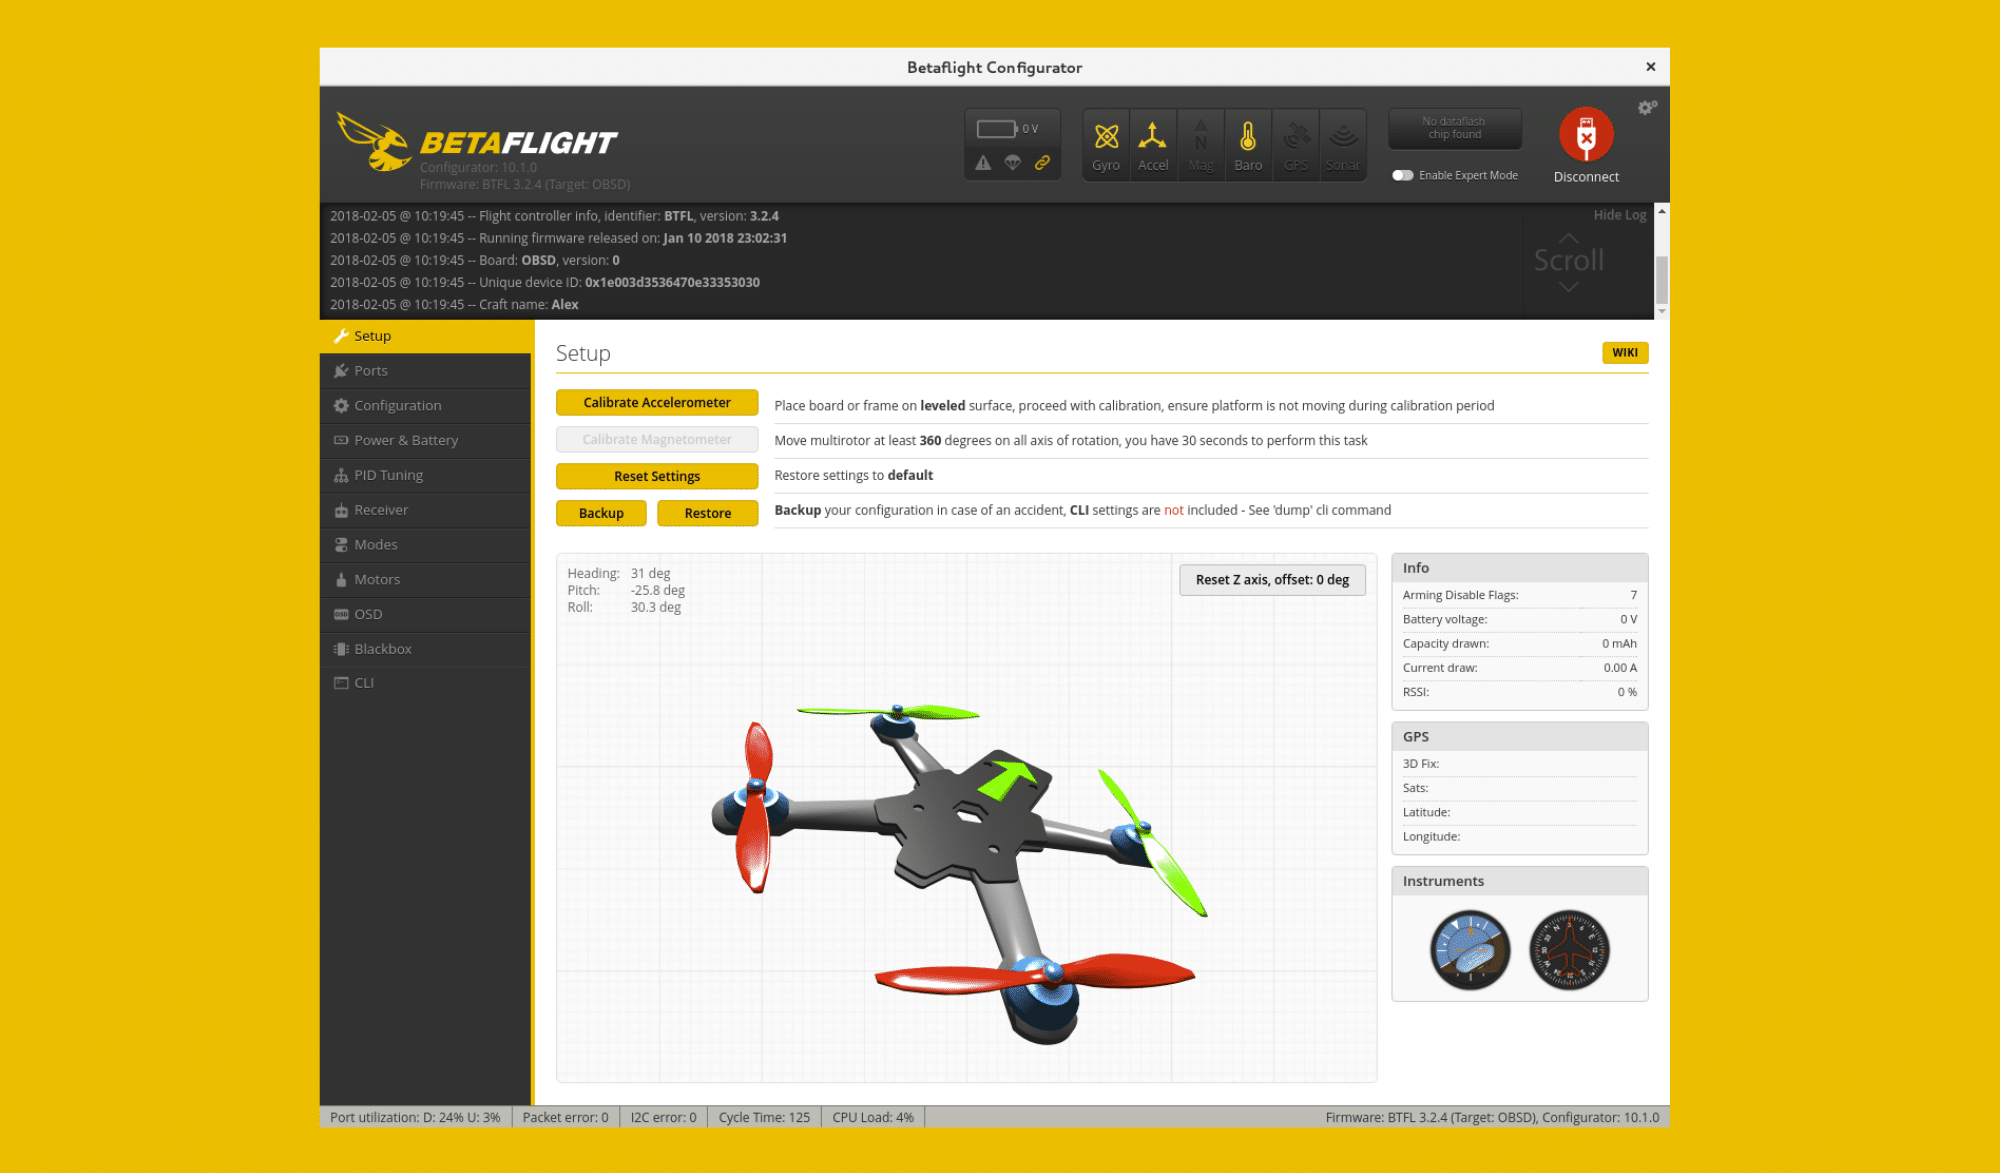
Task: Open the Blackbox tab
Action: point(425,649)
